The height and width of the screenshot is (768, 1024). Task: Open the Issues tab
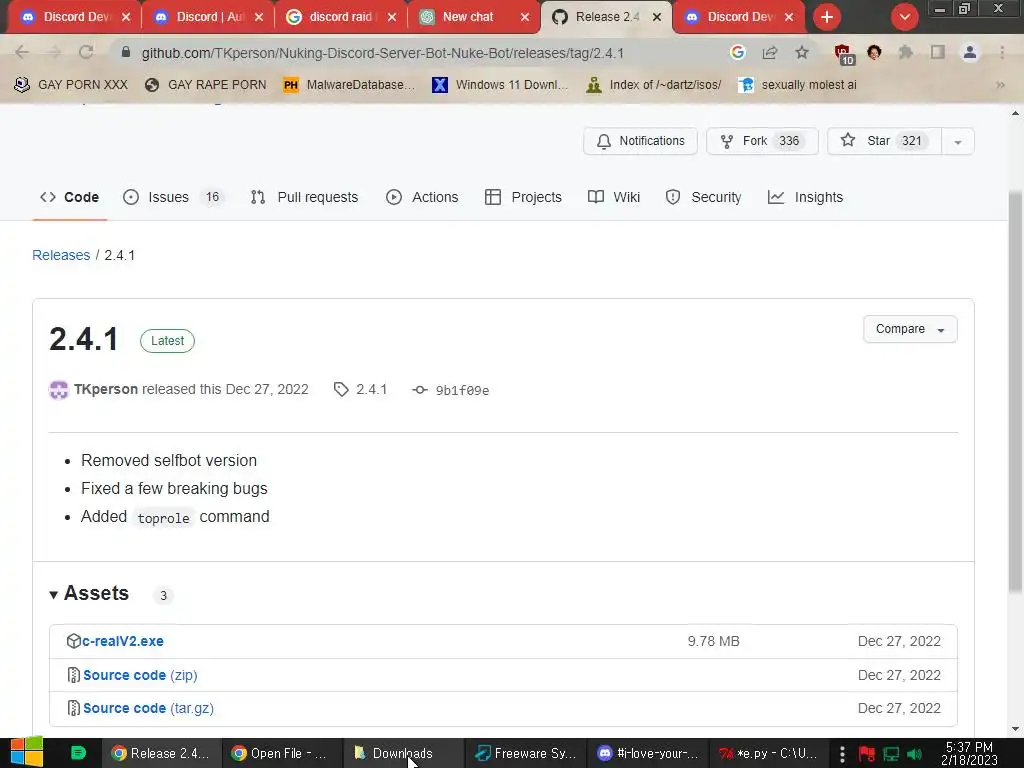click(174, 197)
